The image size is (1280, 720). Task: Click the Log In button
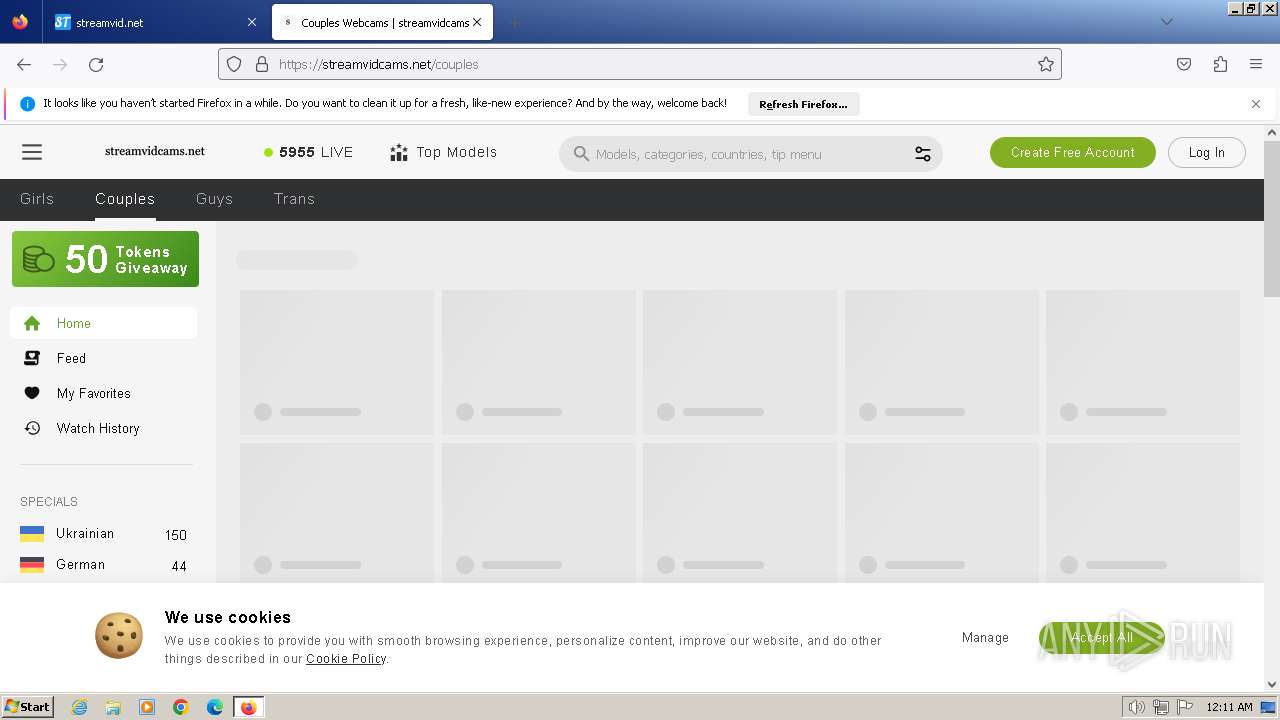pos(1206,152)
